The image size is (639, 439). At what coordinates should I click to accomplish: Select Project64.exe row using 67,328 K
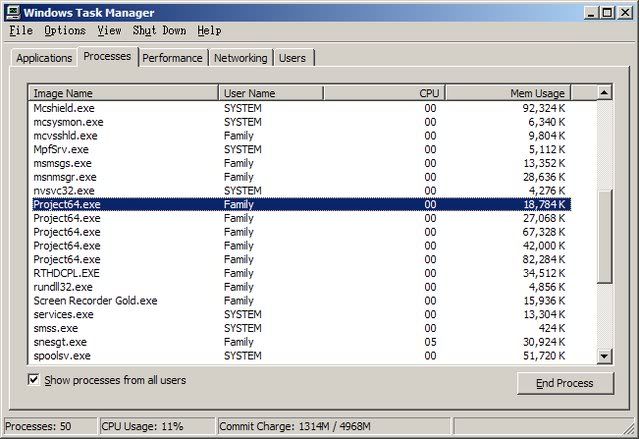[x=302, y=232]
